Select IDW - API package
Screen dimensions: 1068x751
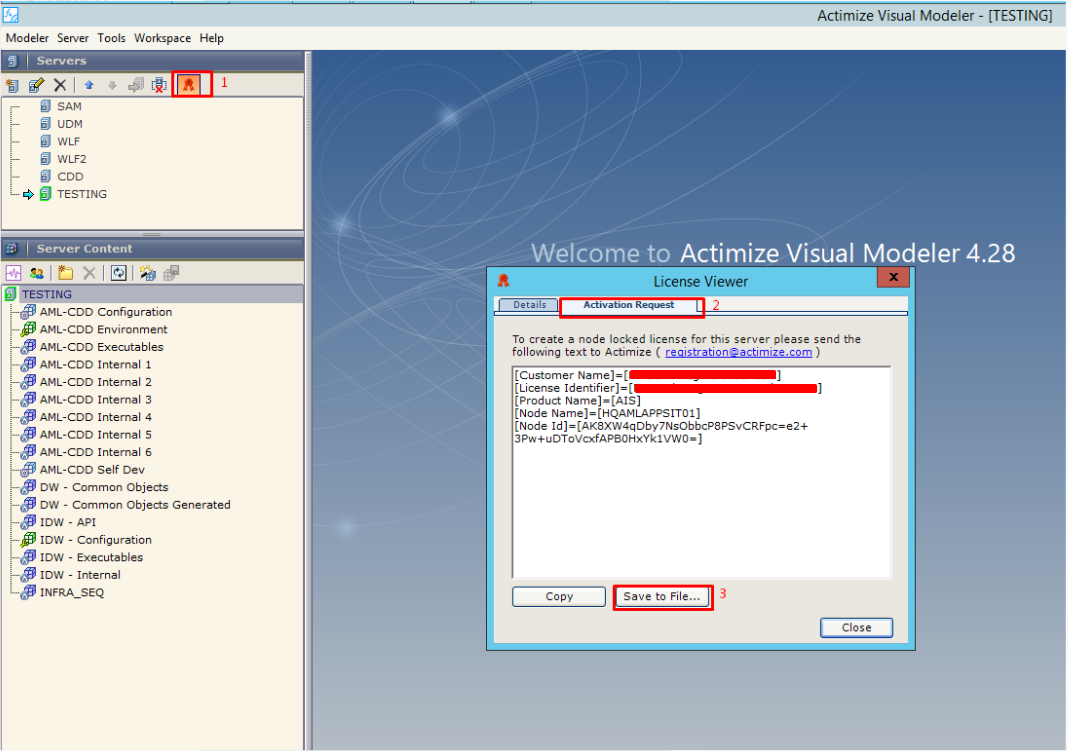[x=67, y=523]
